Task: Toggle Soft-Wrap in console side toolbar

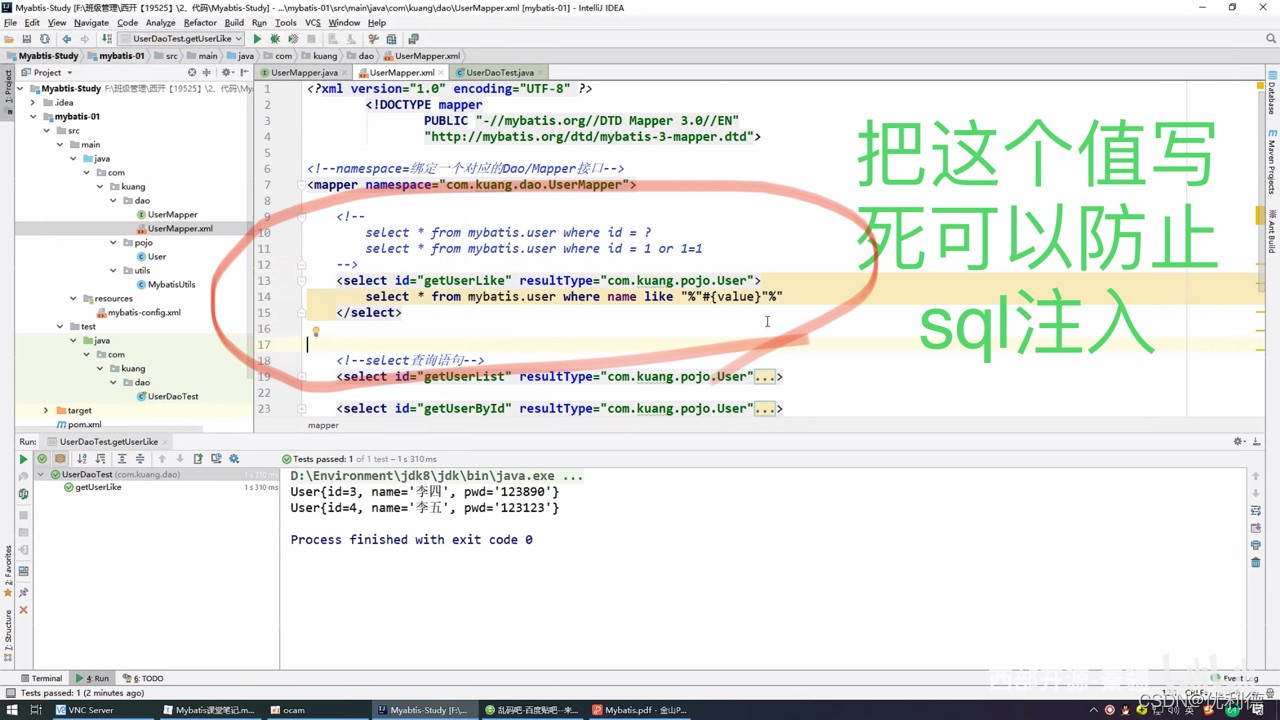Action: [x=1256, y=510]
